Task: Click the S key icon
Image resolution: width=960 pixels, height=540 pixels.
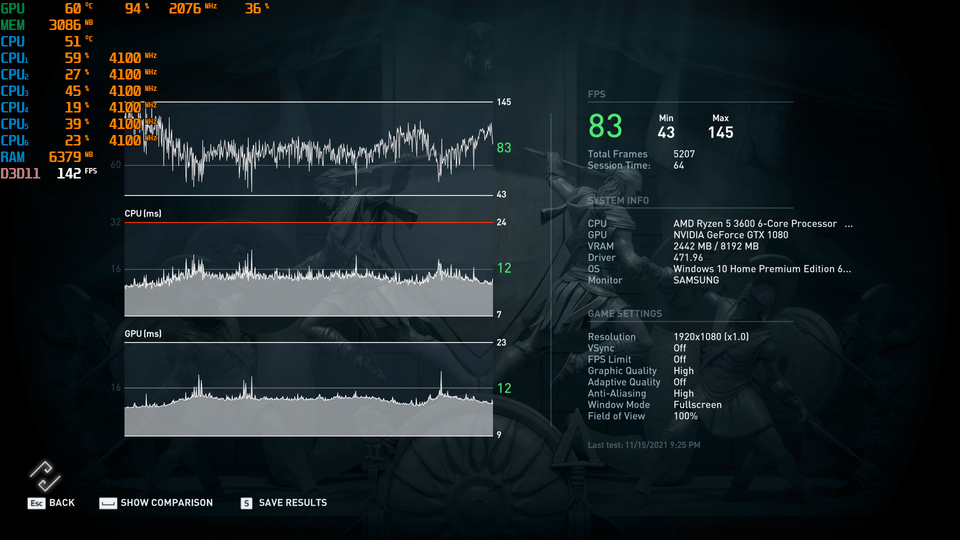Action: click(246, 503)
